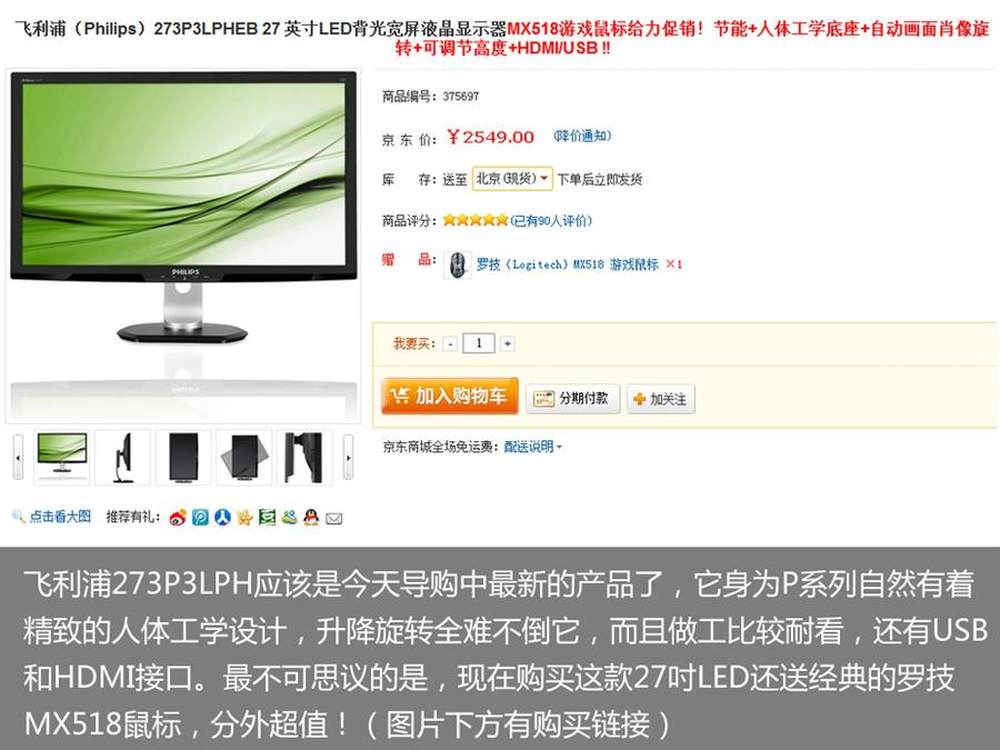Share product via the email envelope icon
This screenshot has width=1000, height=750.
click(x=334, y=518)
